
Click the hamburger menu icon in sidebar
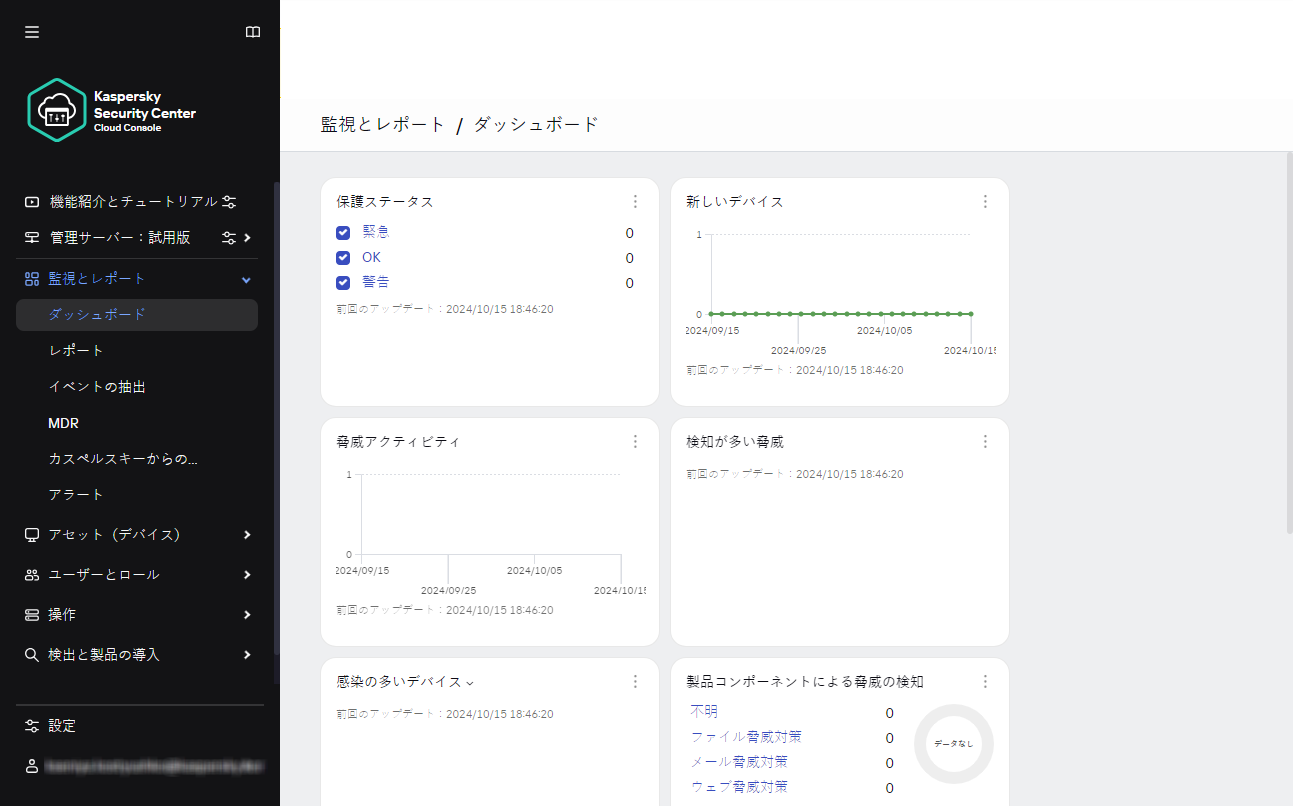[32, 32]
